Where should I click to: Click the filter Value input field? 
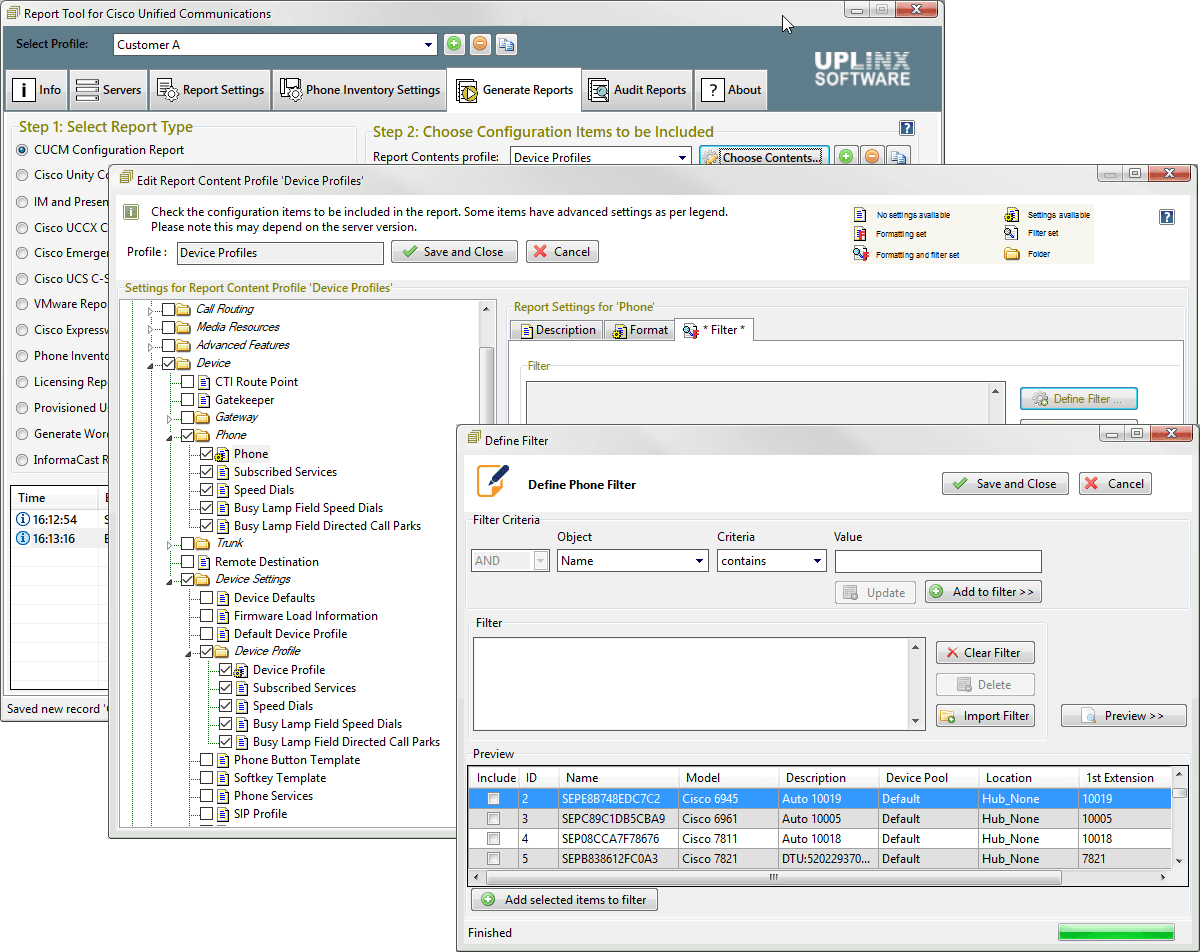click(x=938, y=561)
